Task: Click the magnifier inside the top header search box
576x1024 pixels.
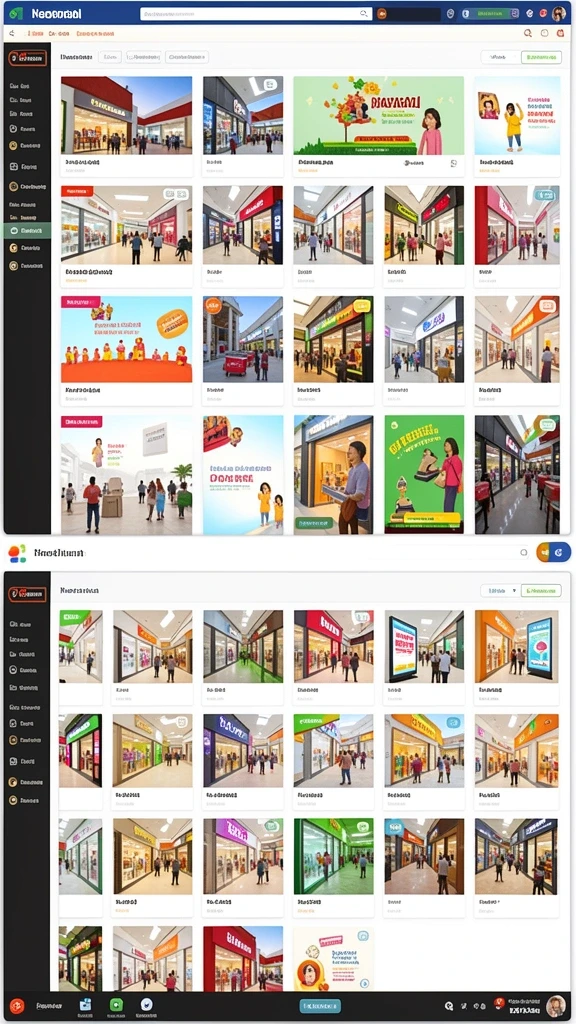Action: point(364,13)
